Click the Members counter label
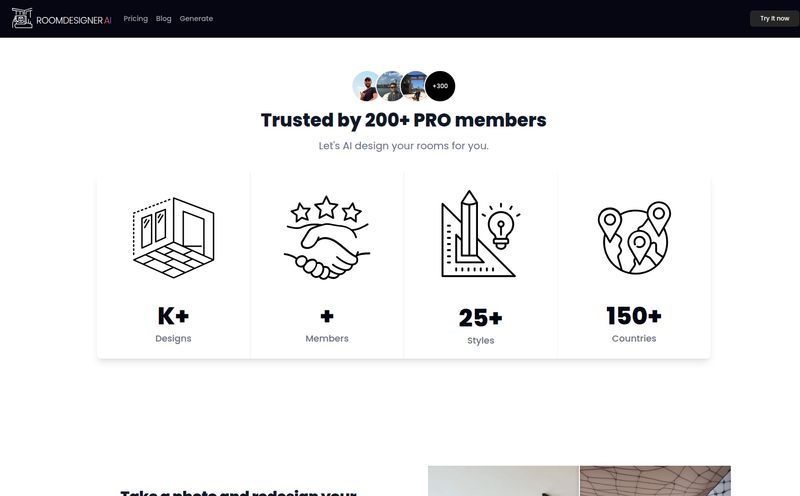Screen dimensions: 800x496 coord(327,338)
